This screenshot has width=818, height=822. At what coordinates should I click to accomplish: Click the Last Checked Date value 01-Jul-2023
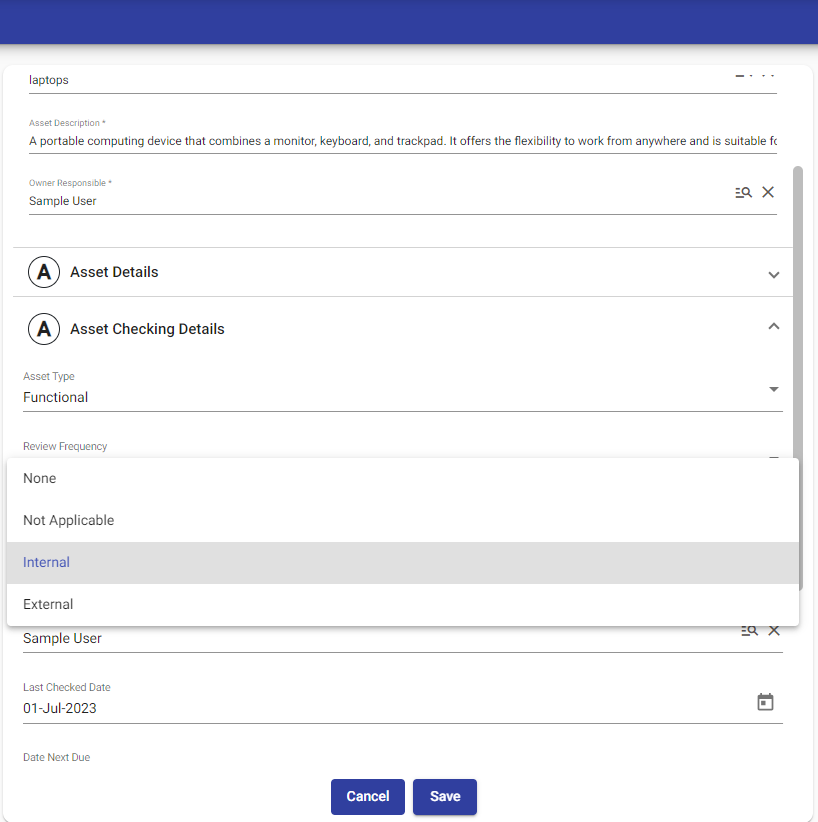(60, 708)
